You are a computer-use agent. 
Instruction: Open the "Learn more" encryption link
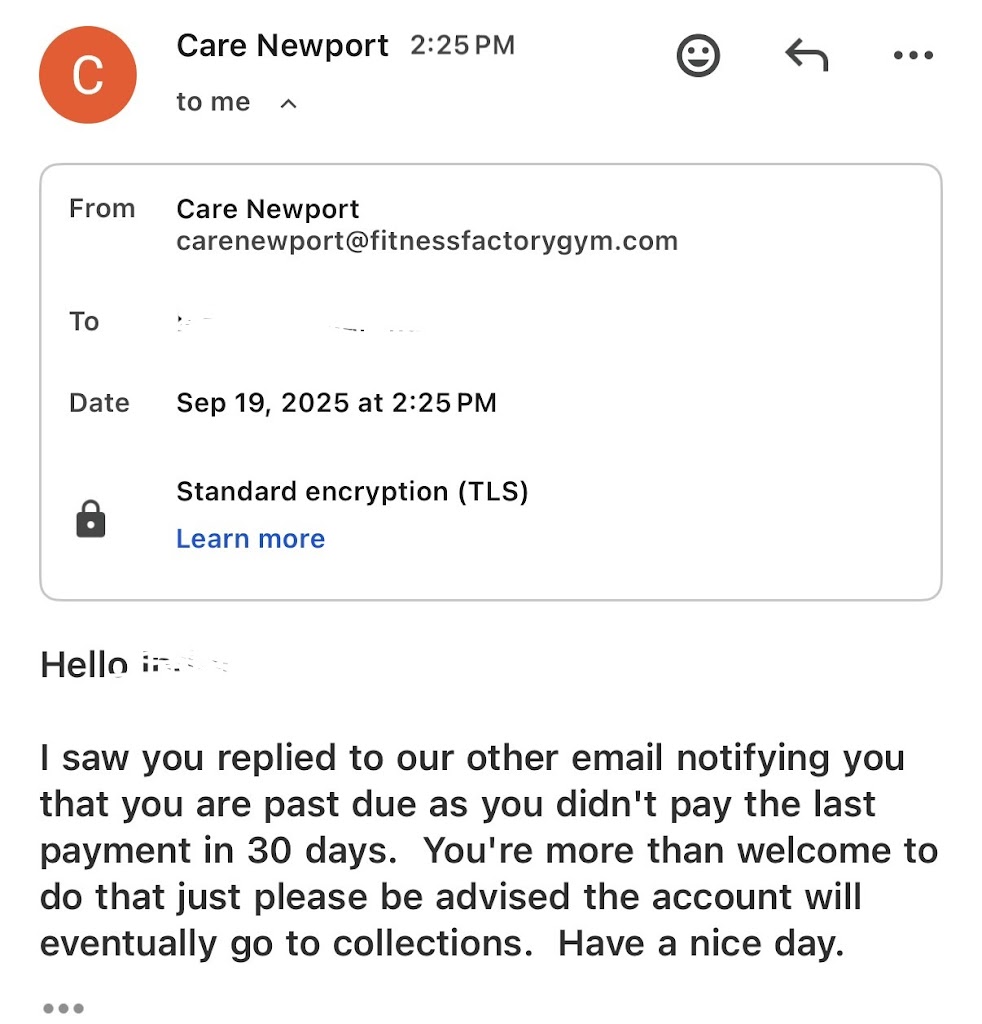tap(250, 539)
